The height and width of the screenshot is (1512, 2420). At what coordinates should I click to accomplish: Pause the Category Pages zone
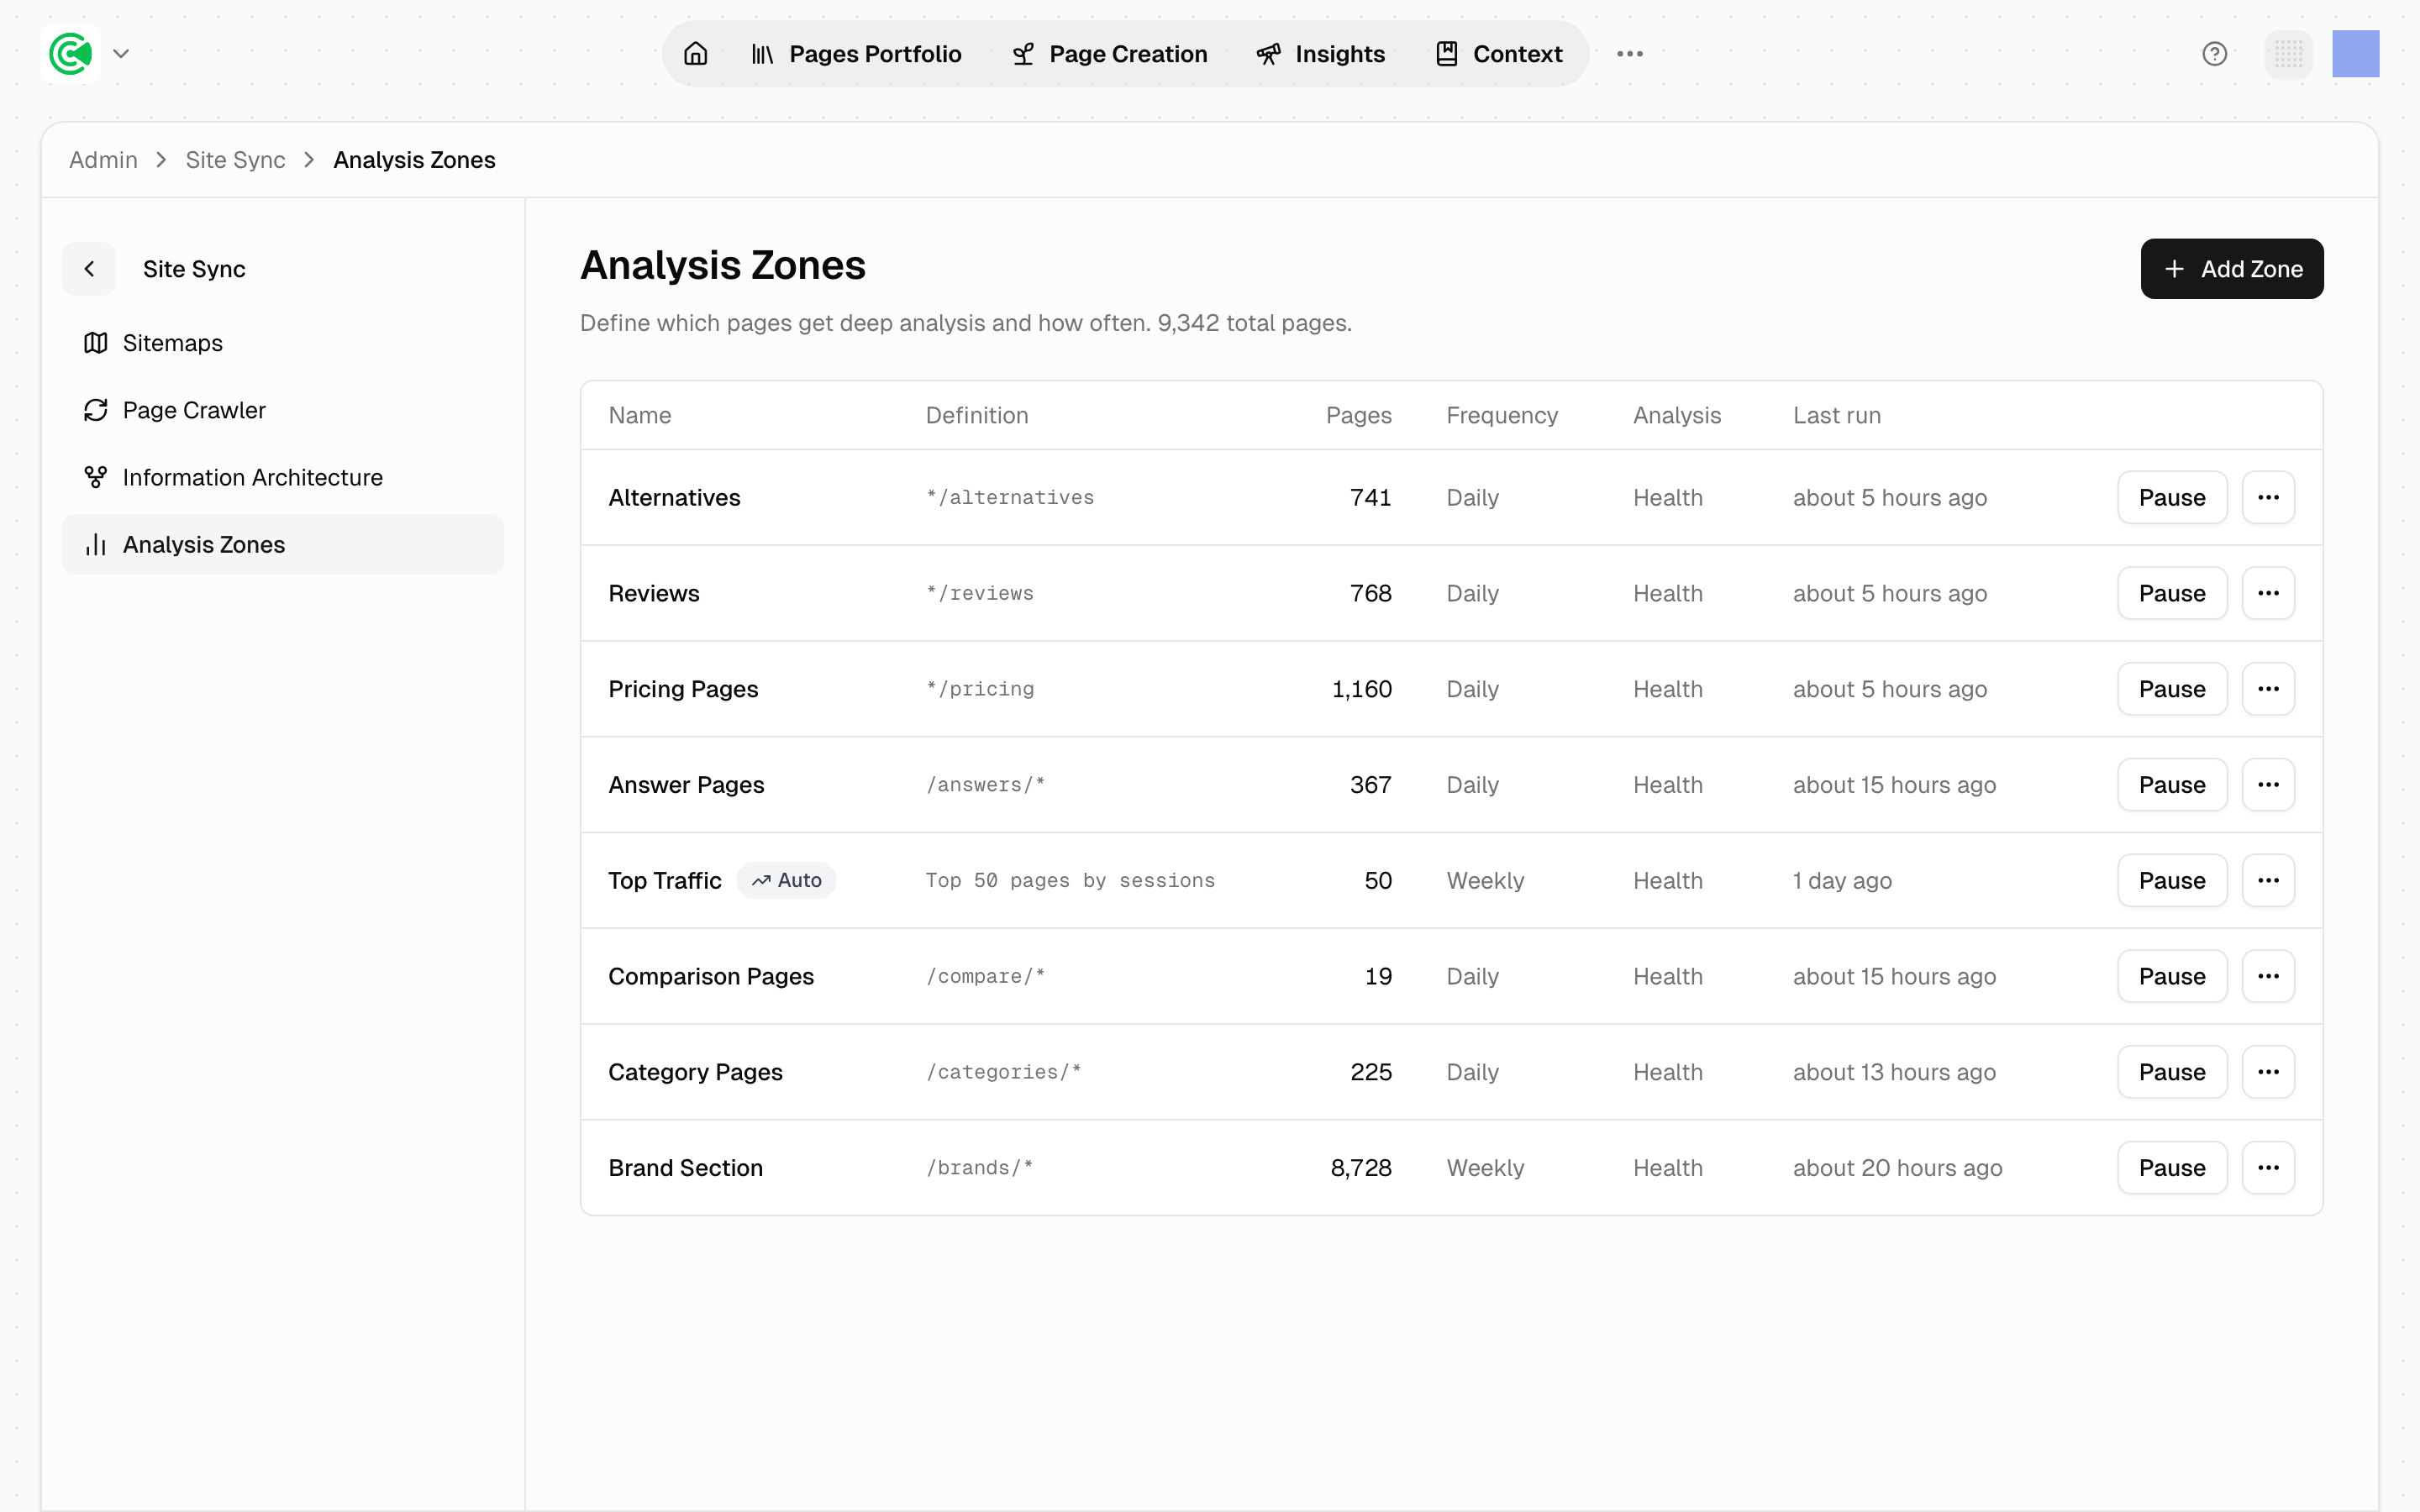[2172, 1072]
